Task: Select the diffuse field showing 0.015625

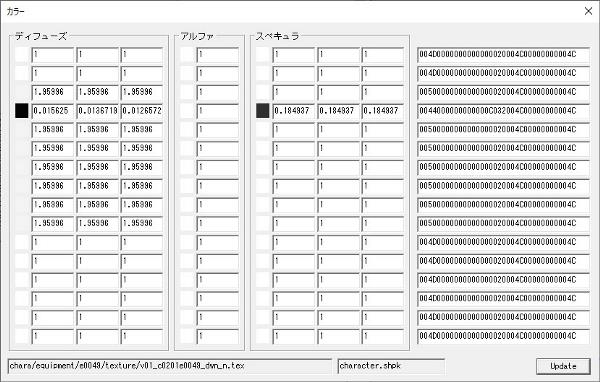Action: (x=53, y=111)
